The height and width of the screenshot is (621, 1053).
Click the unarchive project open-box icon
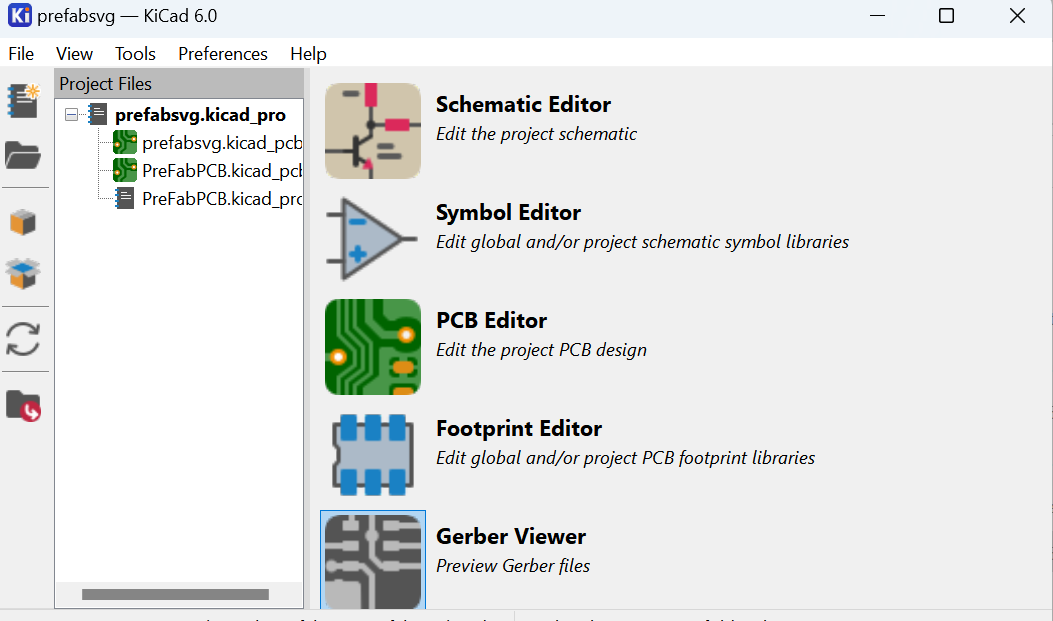coord(23,272)
